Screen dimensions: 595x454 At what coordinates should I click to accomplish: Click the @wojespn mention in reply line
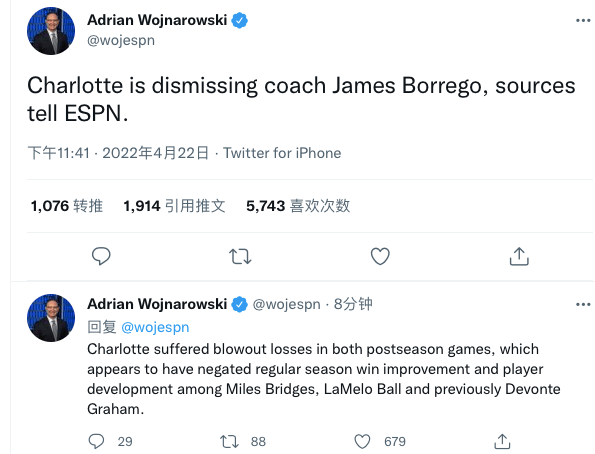(155, 327)
